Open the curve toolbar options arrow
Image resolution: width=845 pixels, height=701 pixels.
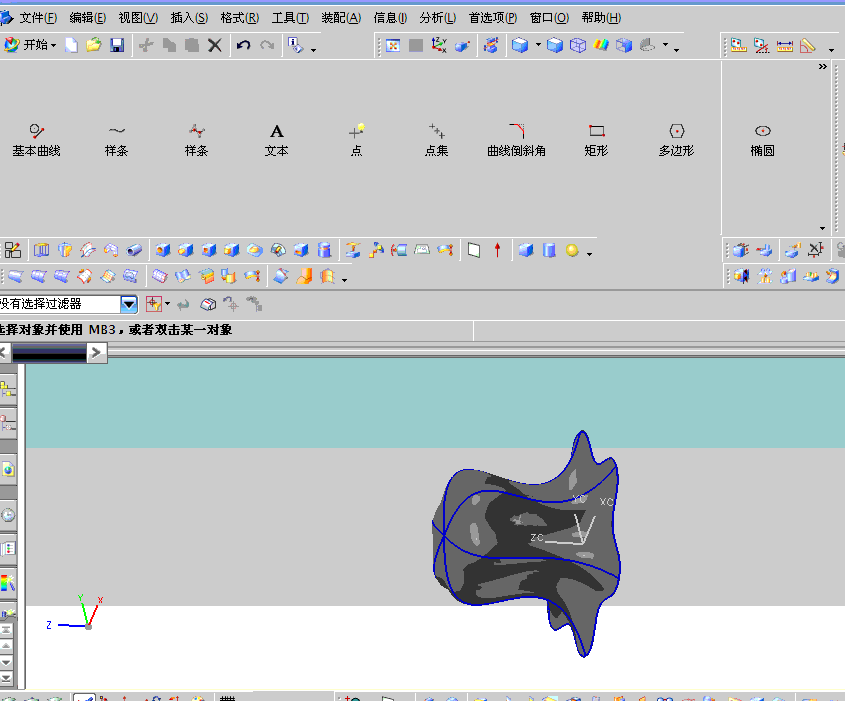pyautogui.click(x=822, y=228)
